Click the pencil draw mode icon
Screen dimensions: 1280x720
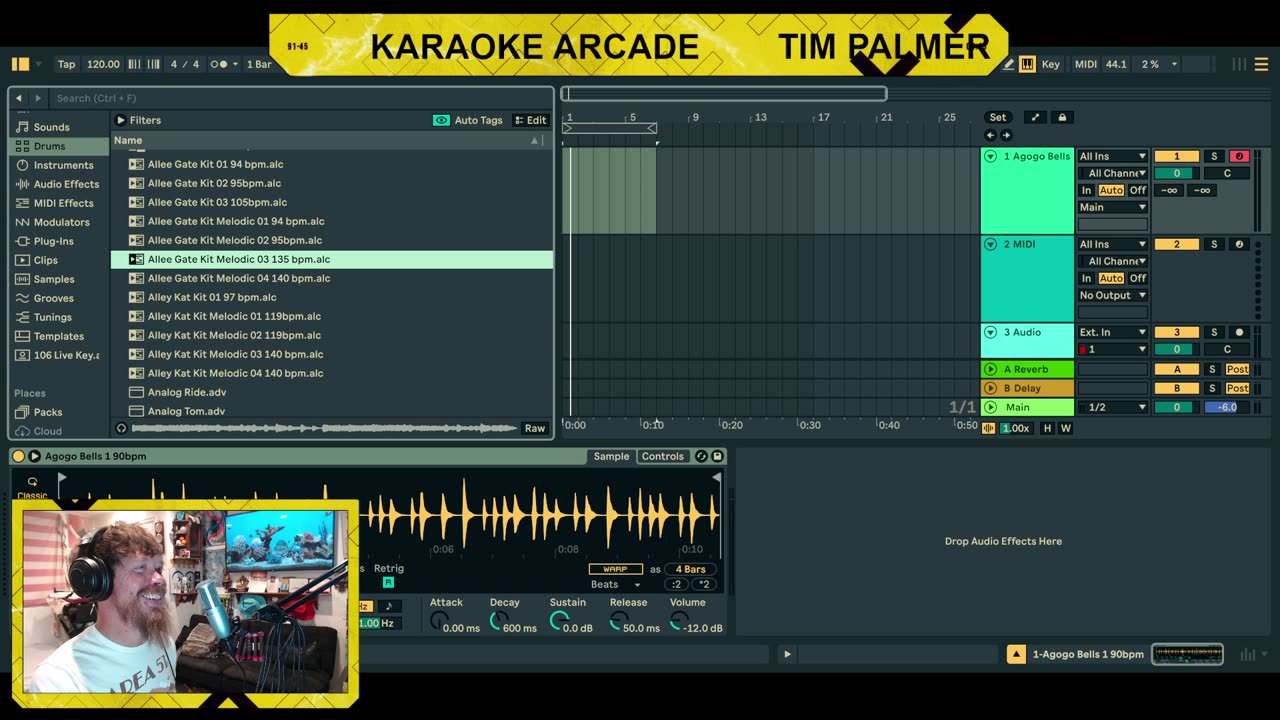tap(1006, 64)
